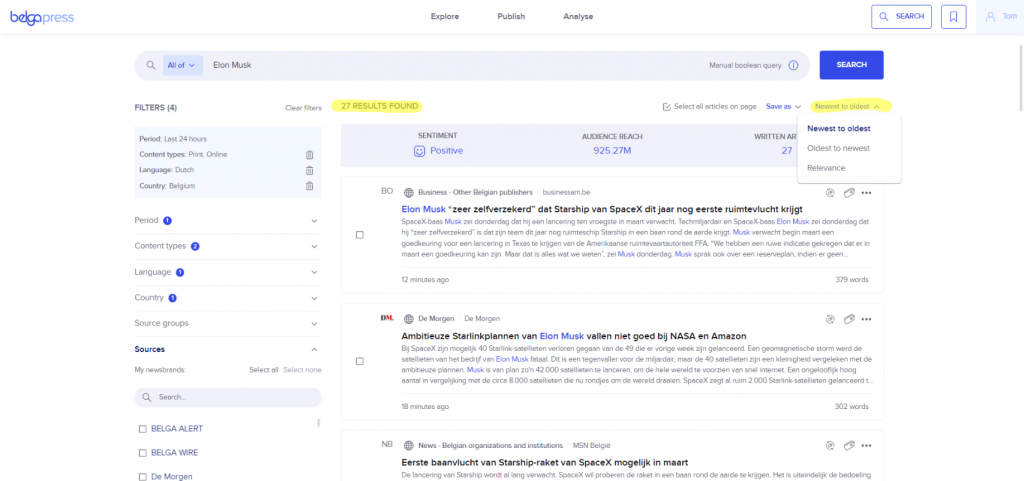Go to the Publish tab
Image resolution: width=1024 pixels, height=481 pixels.
(511, 16)
